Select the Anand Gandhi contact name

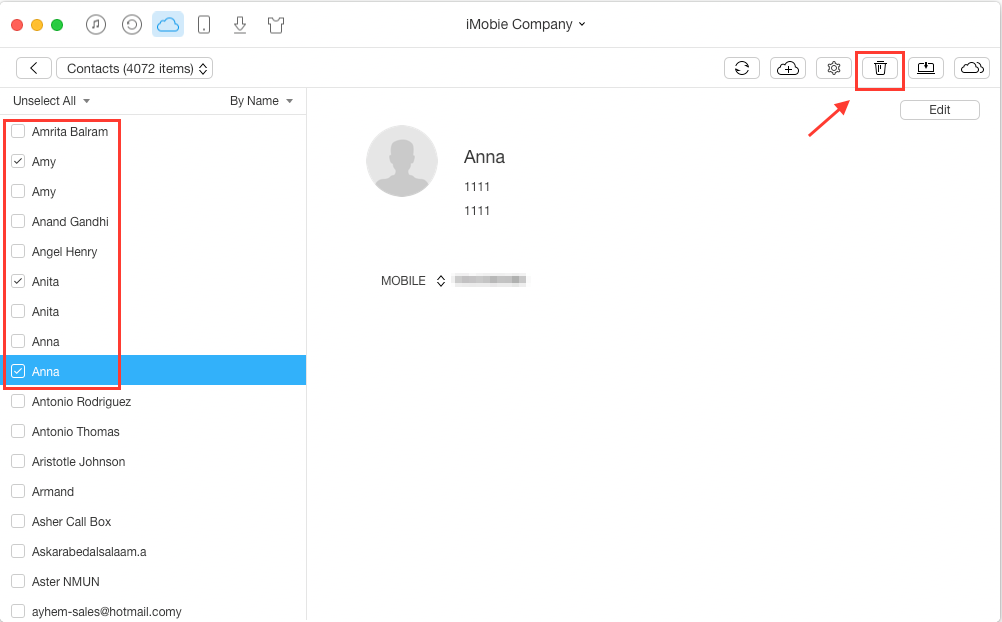coord(70,222)
